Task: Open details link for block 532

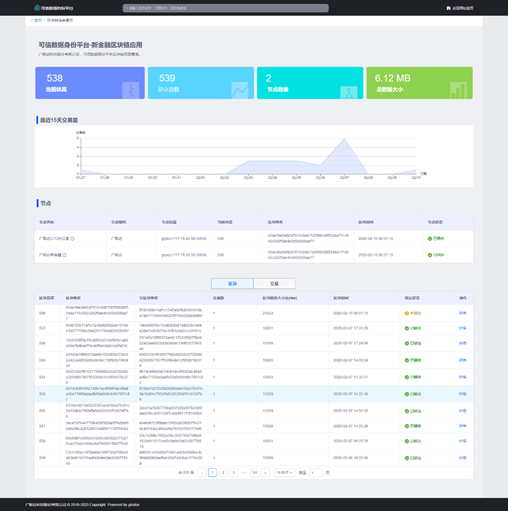Action: 462,411
